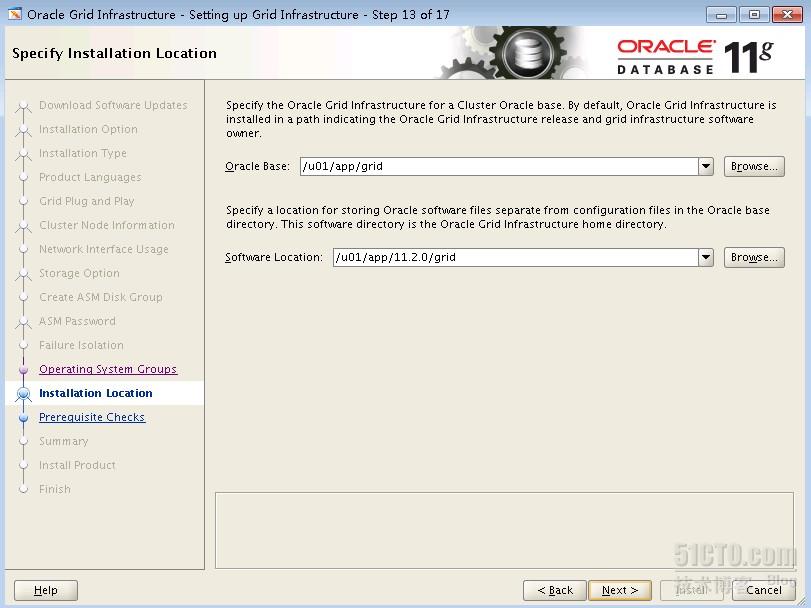Expand the Oracle Base dropdown arrow
Screen dimensions: 811x608
(705, 166)
